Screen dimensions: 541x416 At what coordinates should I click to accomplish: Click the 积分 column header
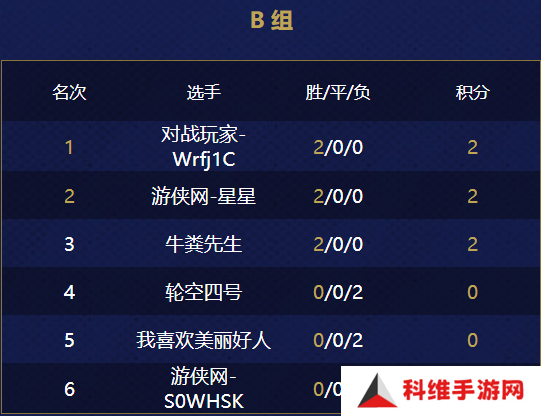click(472, 92)
